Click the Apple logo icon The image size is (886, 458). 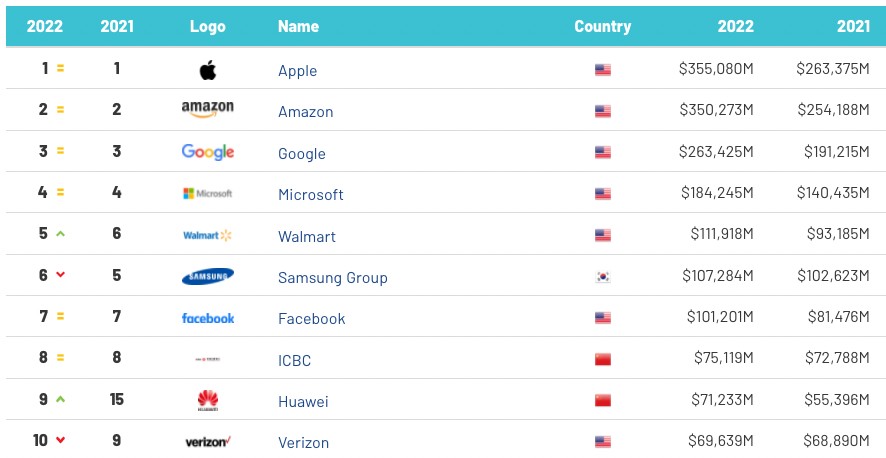pos(208,70)
